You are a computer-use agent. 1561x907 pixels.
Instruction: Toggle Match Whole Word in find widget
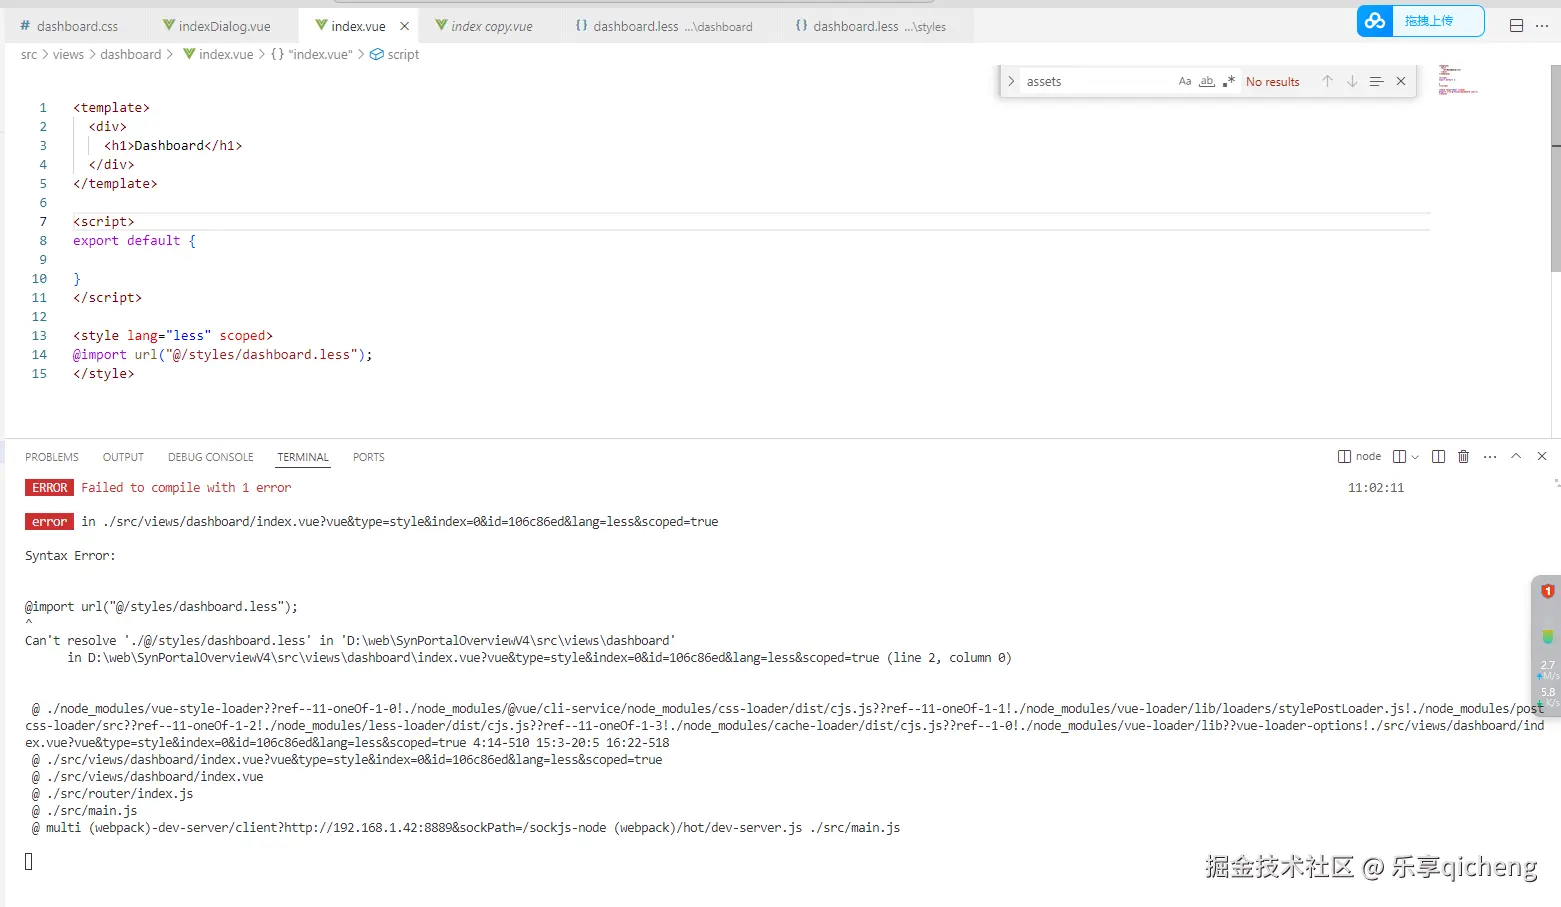tap(1207, 82)
